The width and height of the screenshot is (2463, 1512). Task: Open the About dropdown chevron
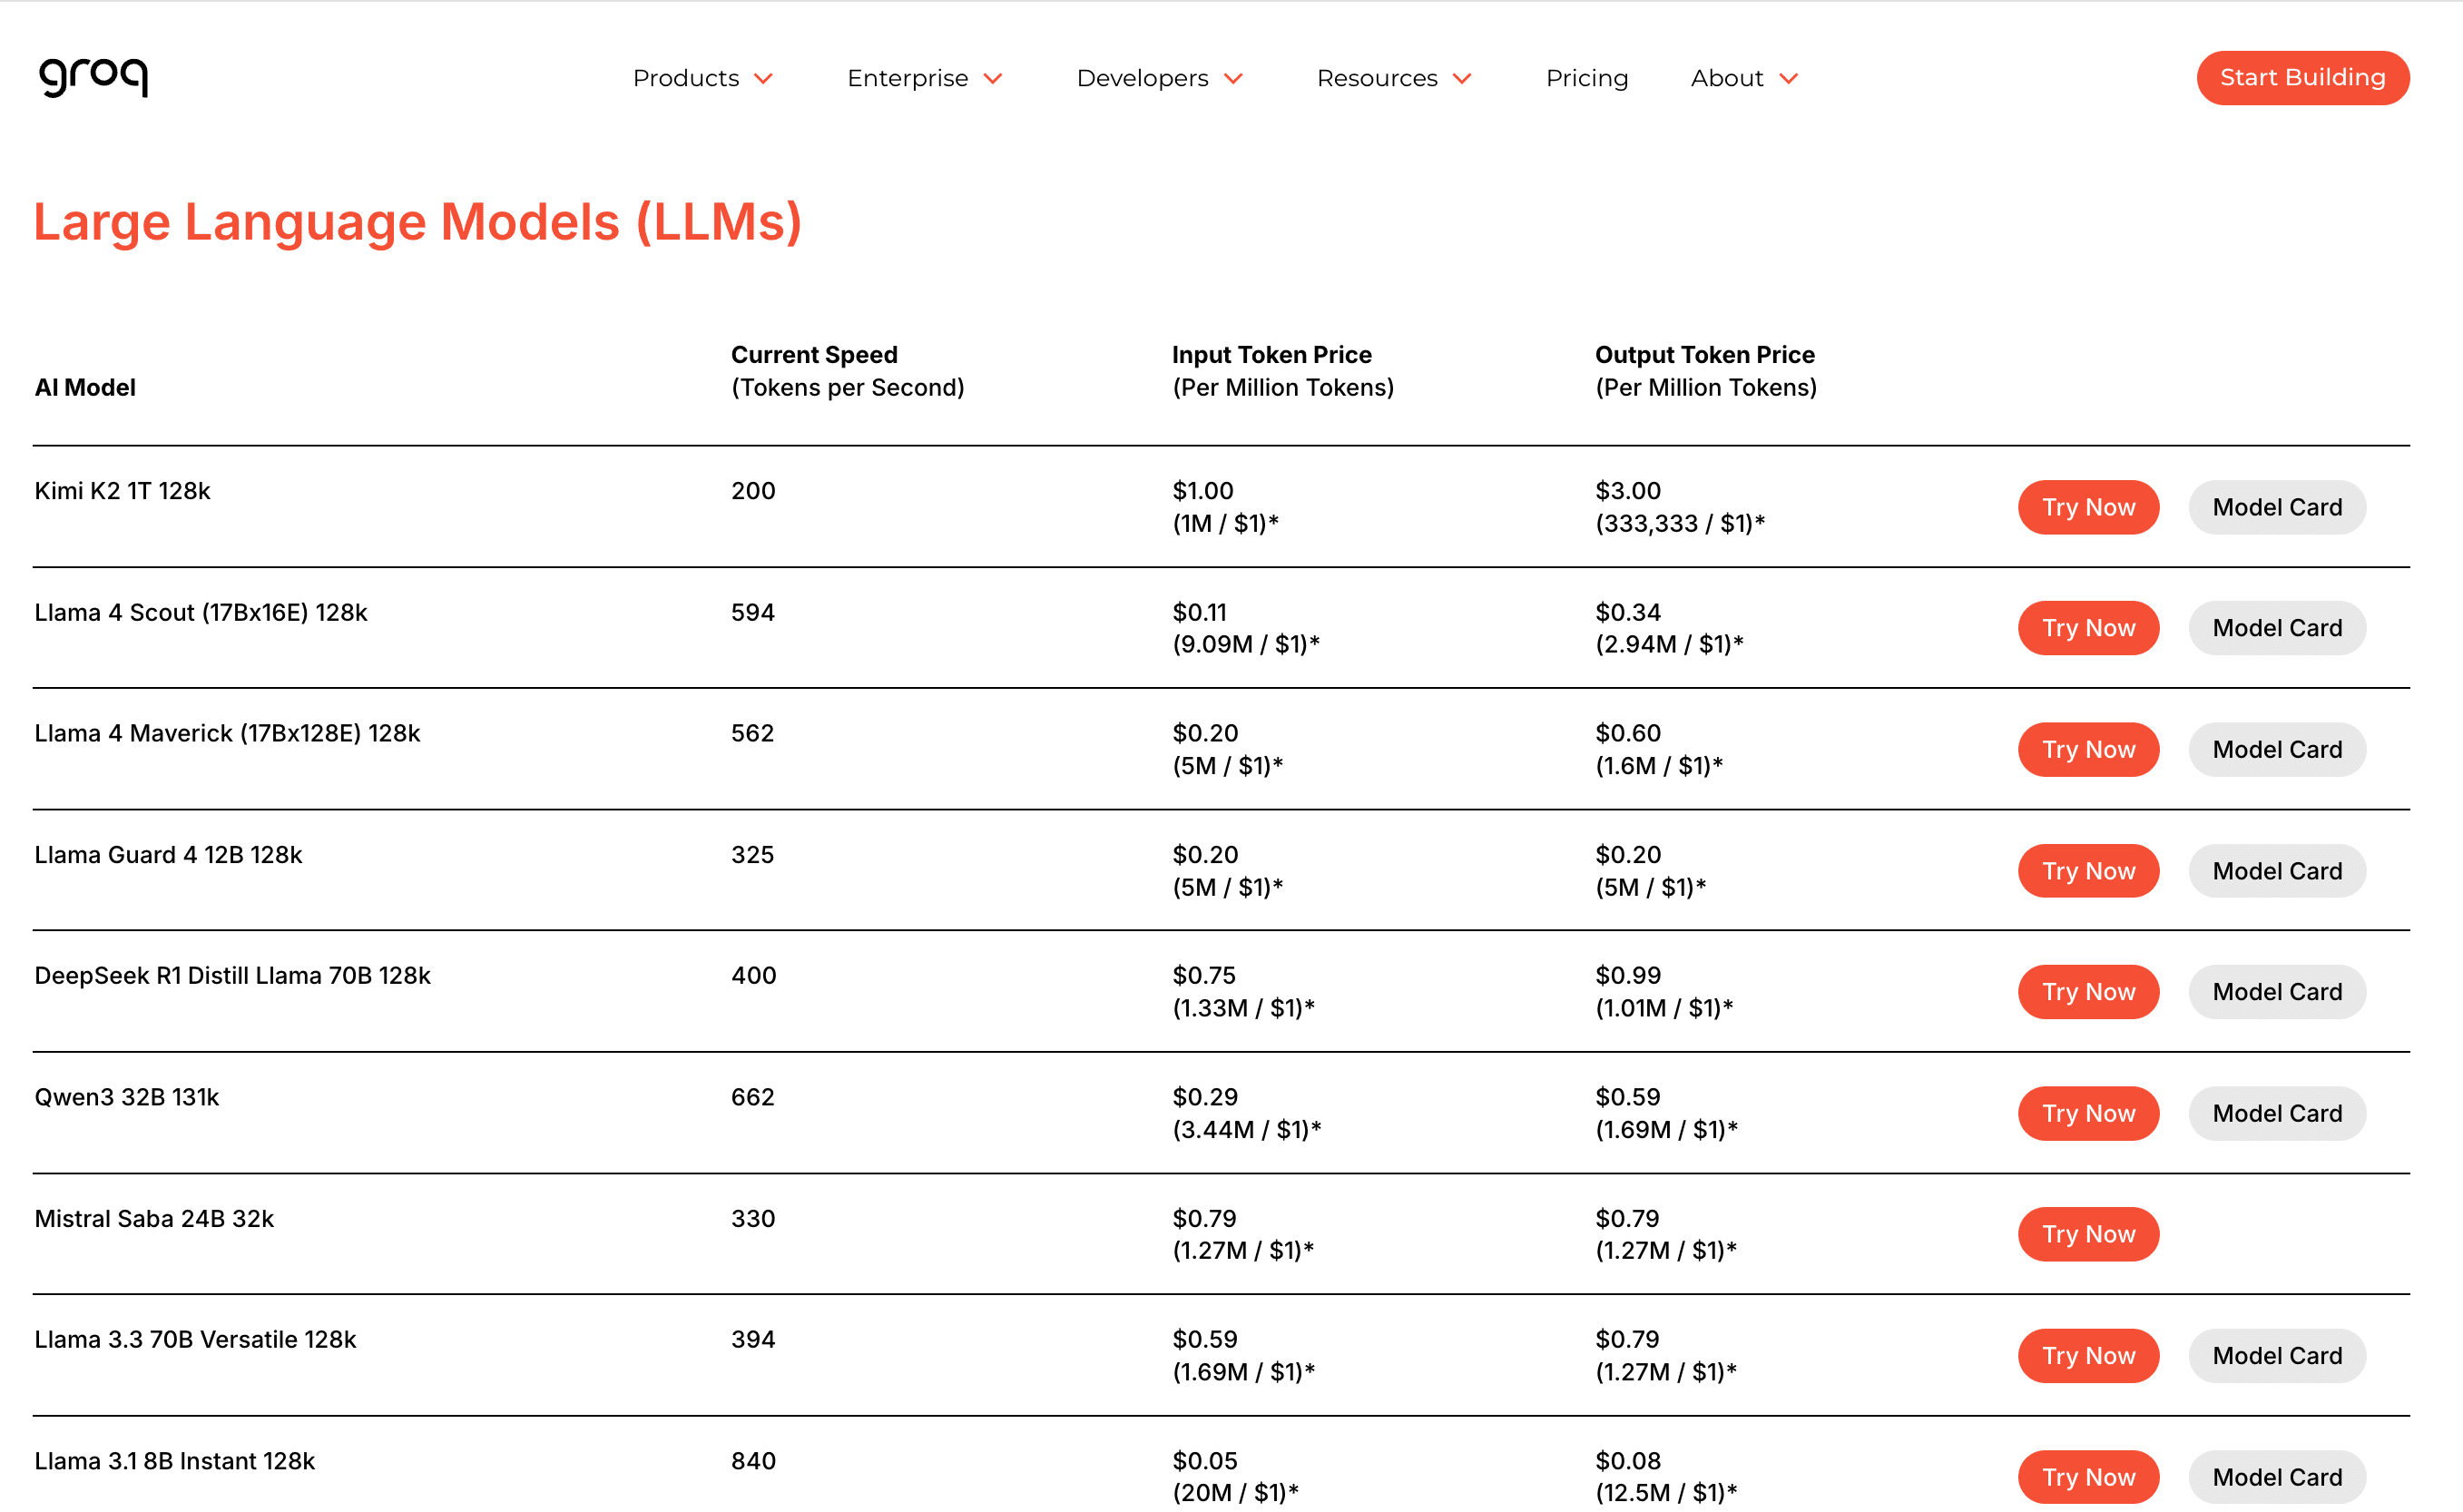(1789, 79)
